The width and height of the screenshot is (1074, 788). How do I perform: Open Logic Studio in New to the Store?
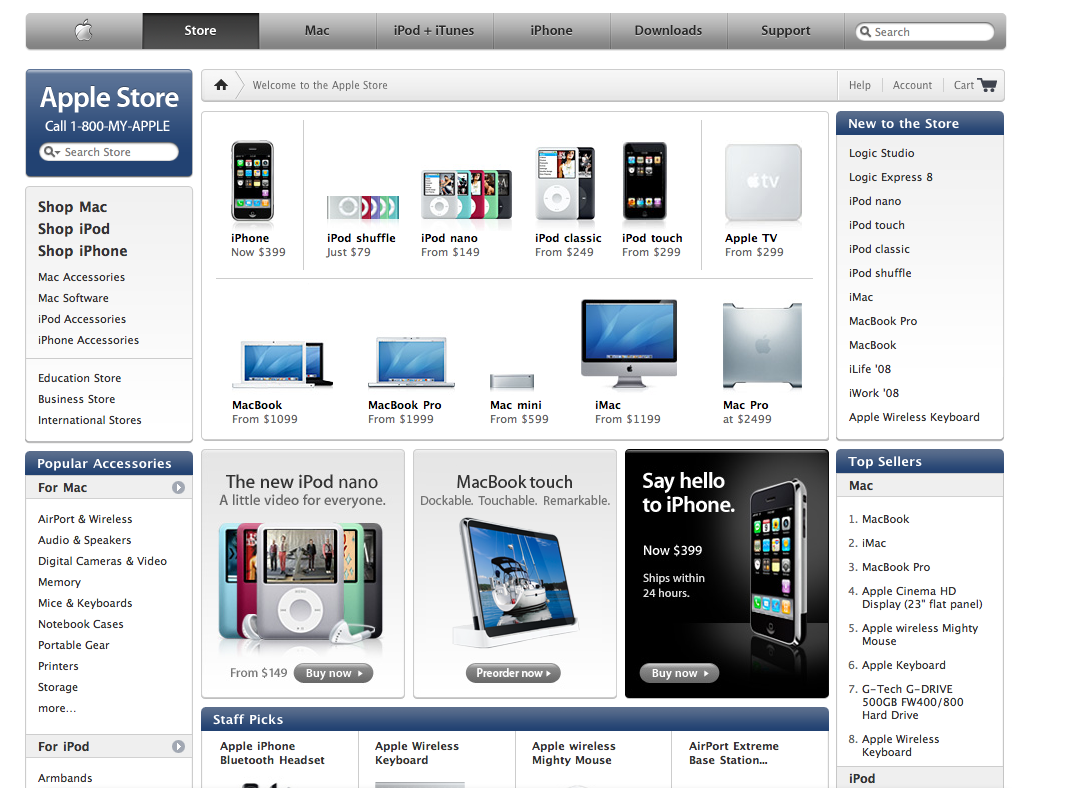click(x=882, y=153)
